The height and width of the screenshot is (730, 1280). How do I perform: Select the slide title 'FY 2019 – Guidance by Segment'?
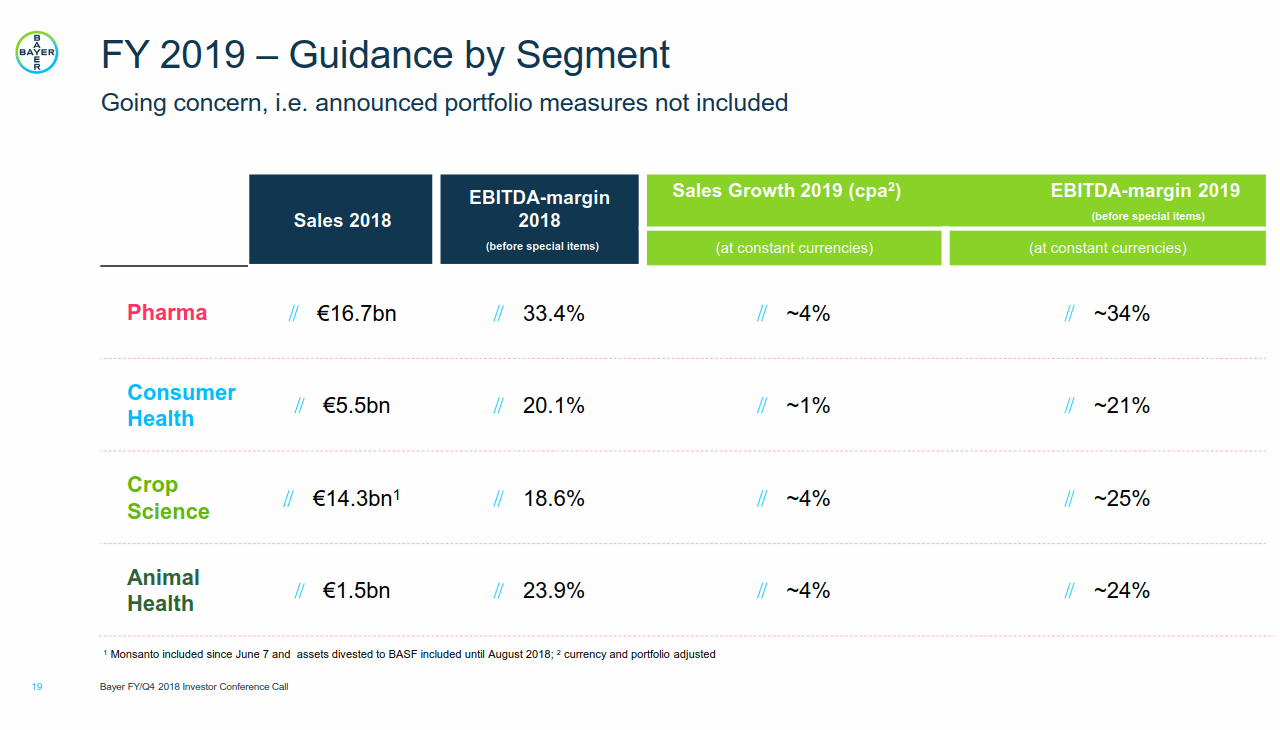[385, 55]
